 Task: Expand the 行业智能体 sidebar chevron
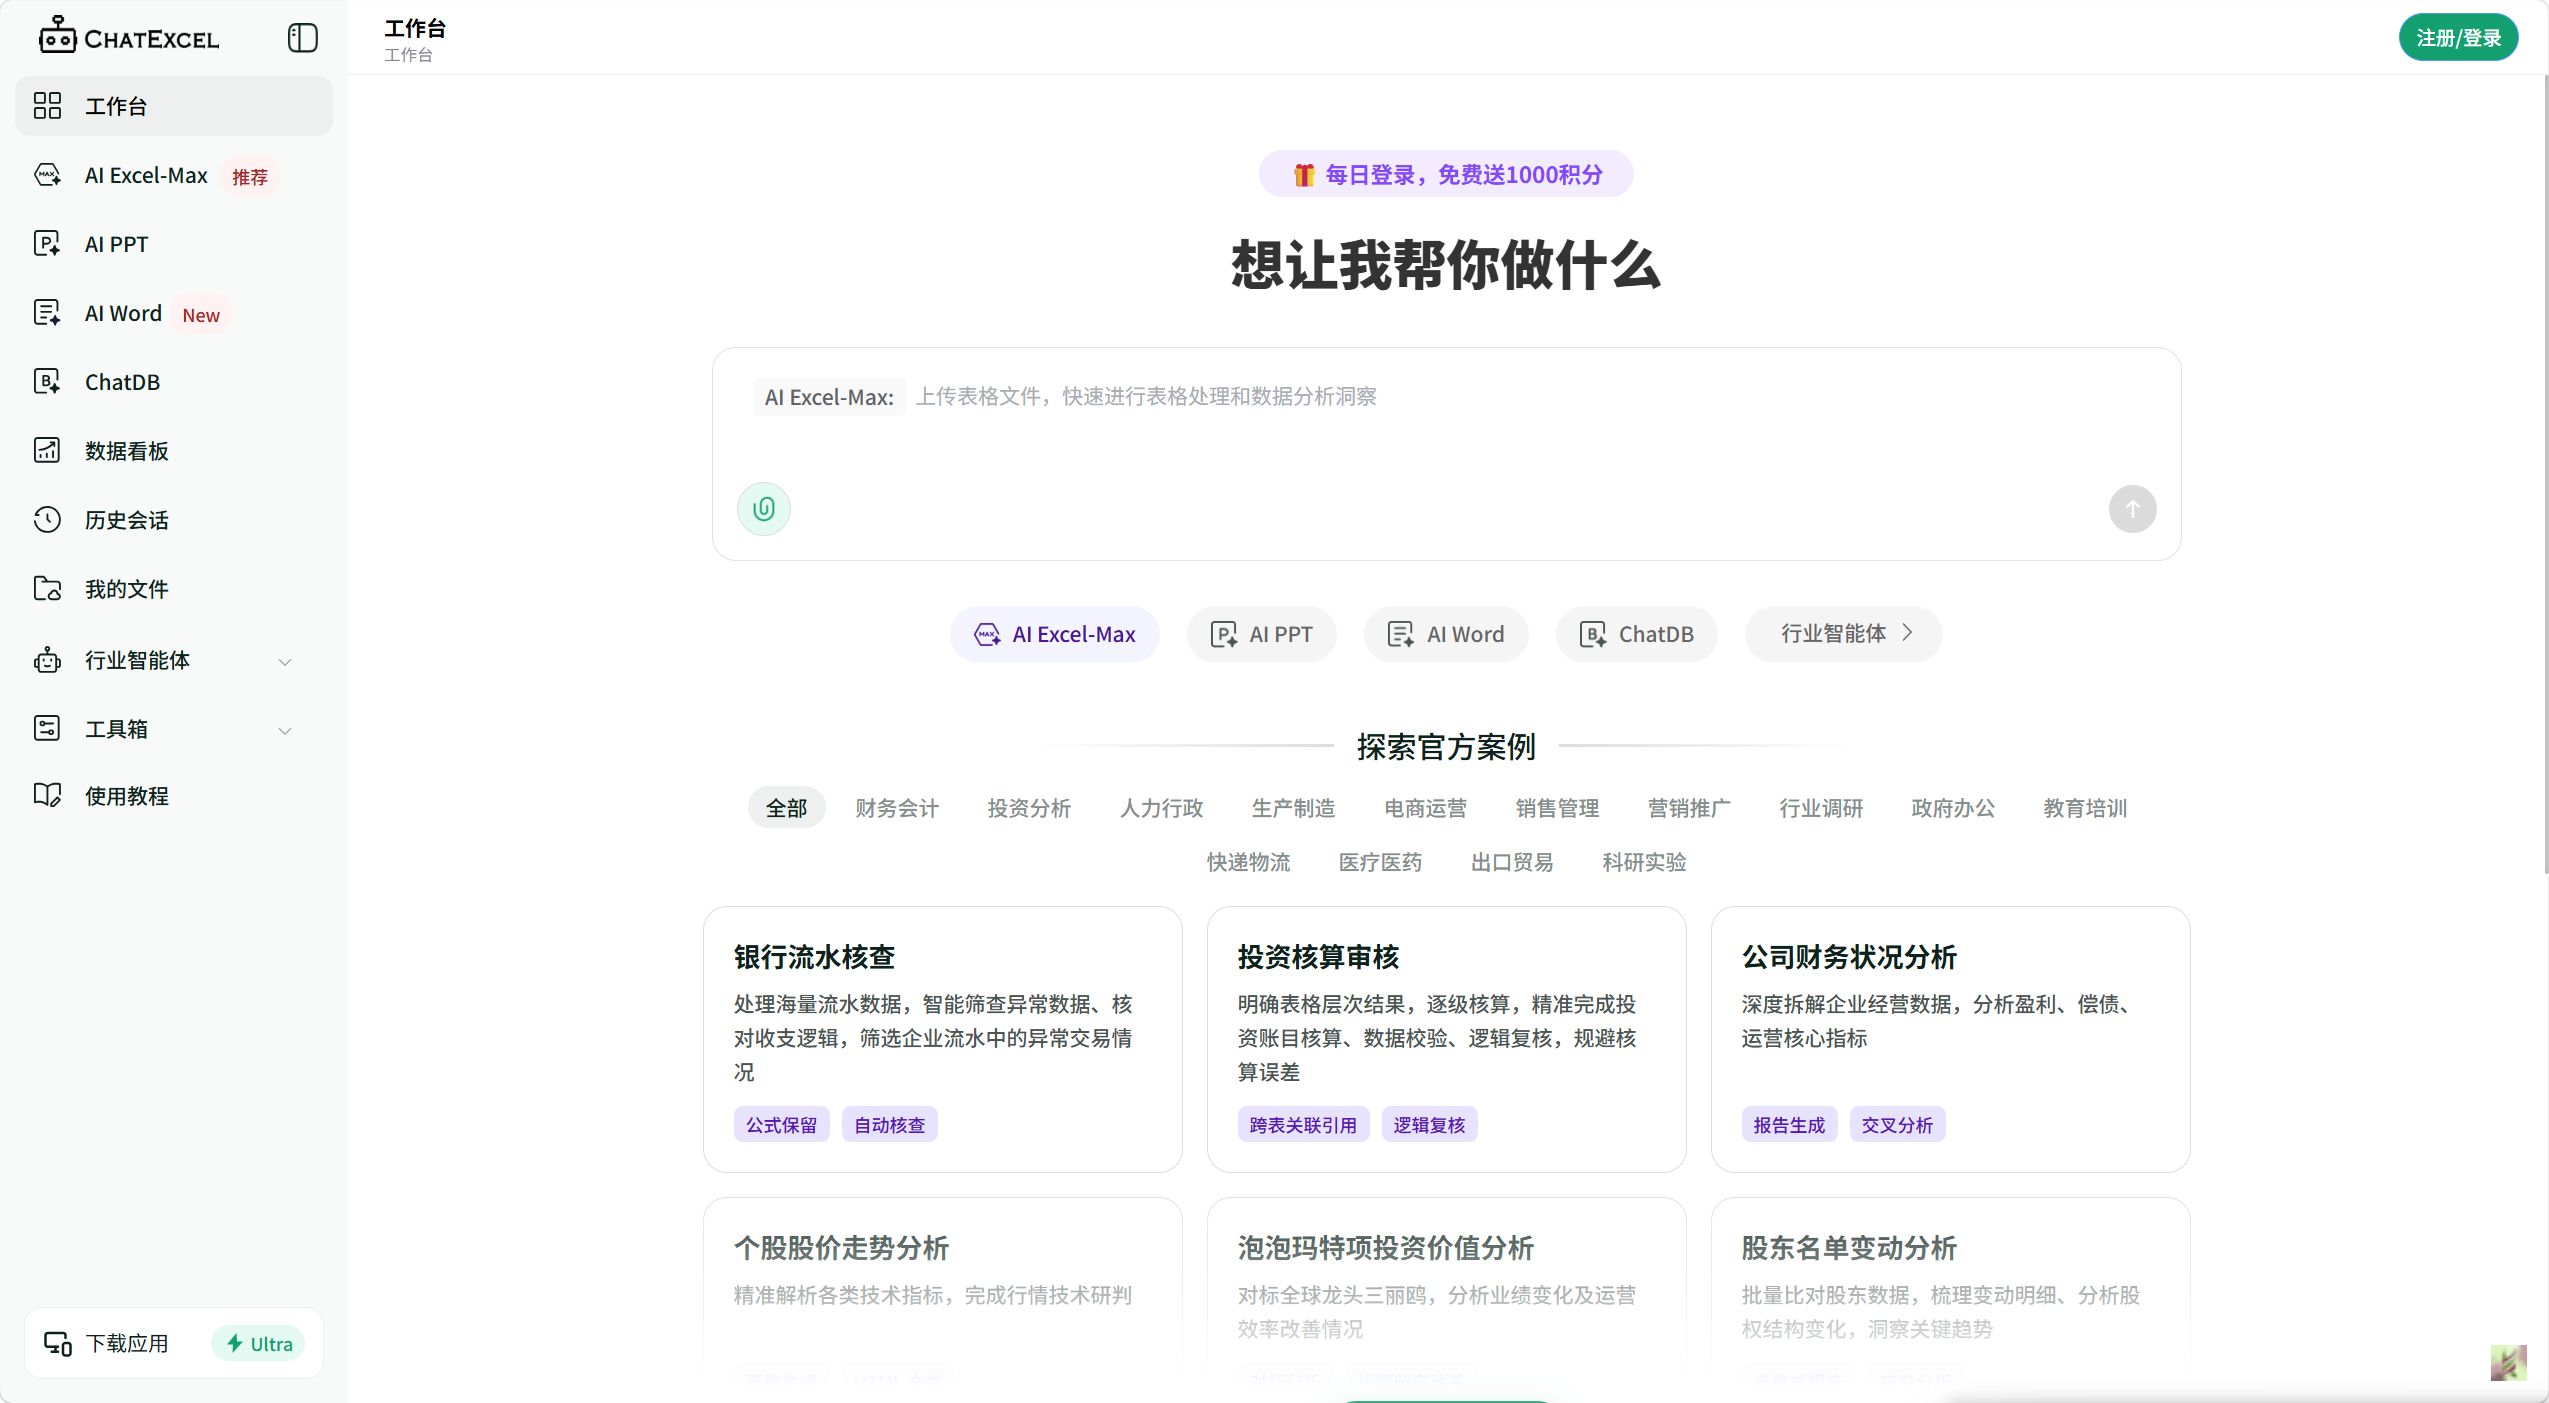pos(285,662)
